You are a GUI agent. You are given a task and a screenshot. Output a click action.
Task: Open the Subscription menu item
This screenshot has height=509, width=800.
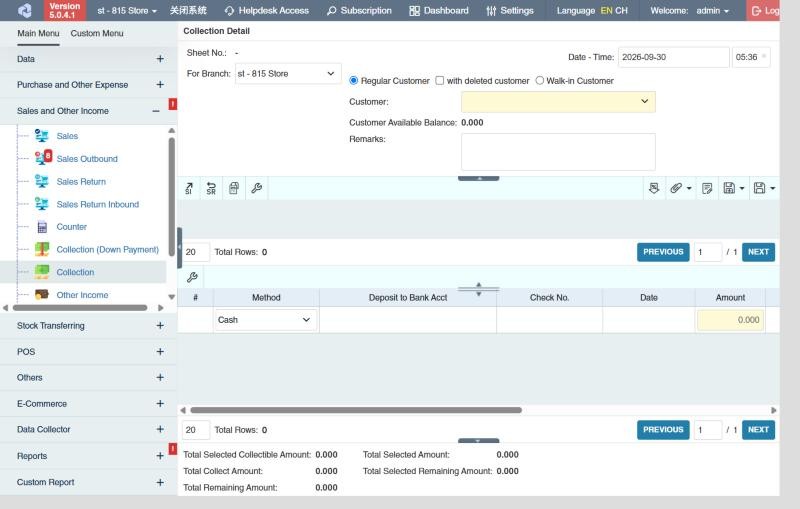(359, 10)
